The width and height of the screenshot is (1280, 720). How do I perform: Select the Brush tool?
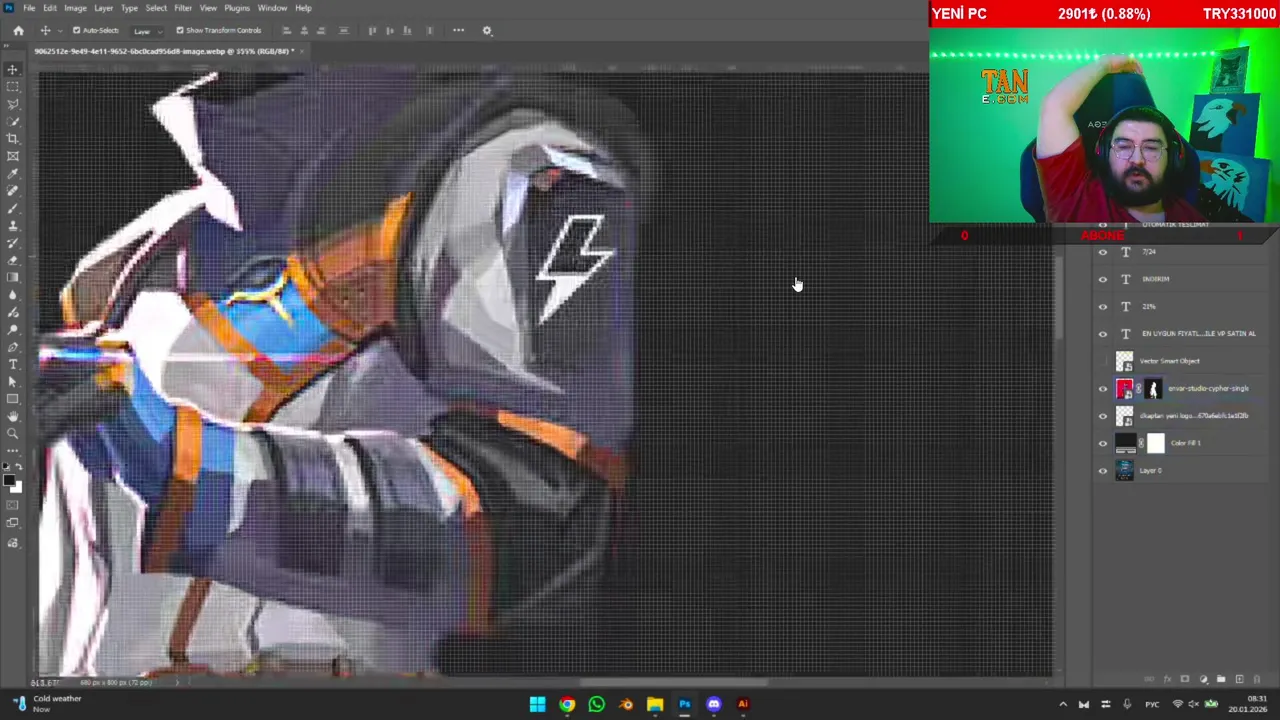point(13,207)
